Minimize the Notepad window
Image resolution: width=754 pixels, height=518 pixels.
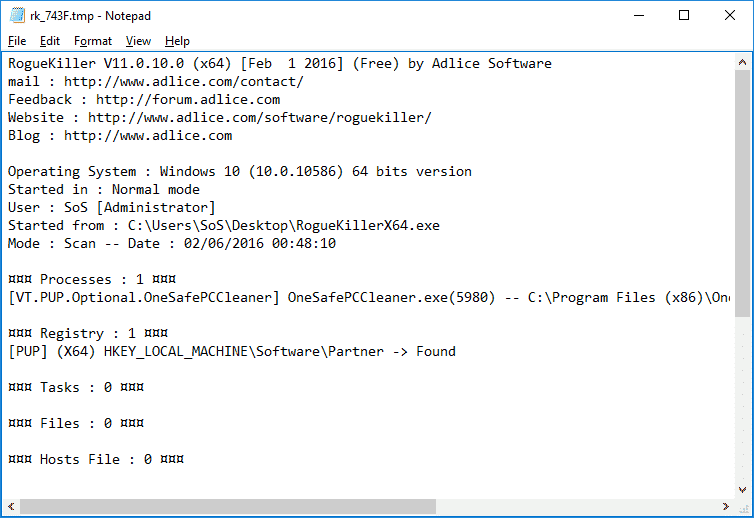[638, 15]
